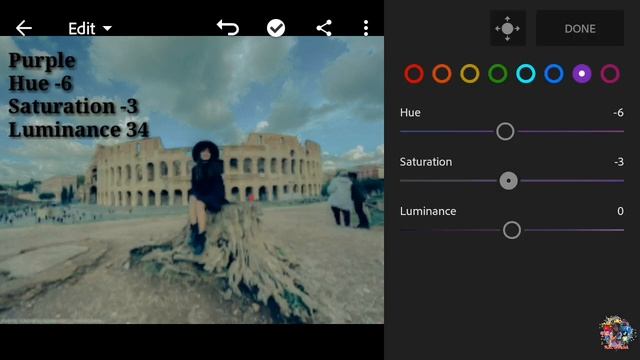The width and height of the screenshot is (640, 360).
Task: Select the purple color channel
Action: [582, 74]
